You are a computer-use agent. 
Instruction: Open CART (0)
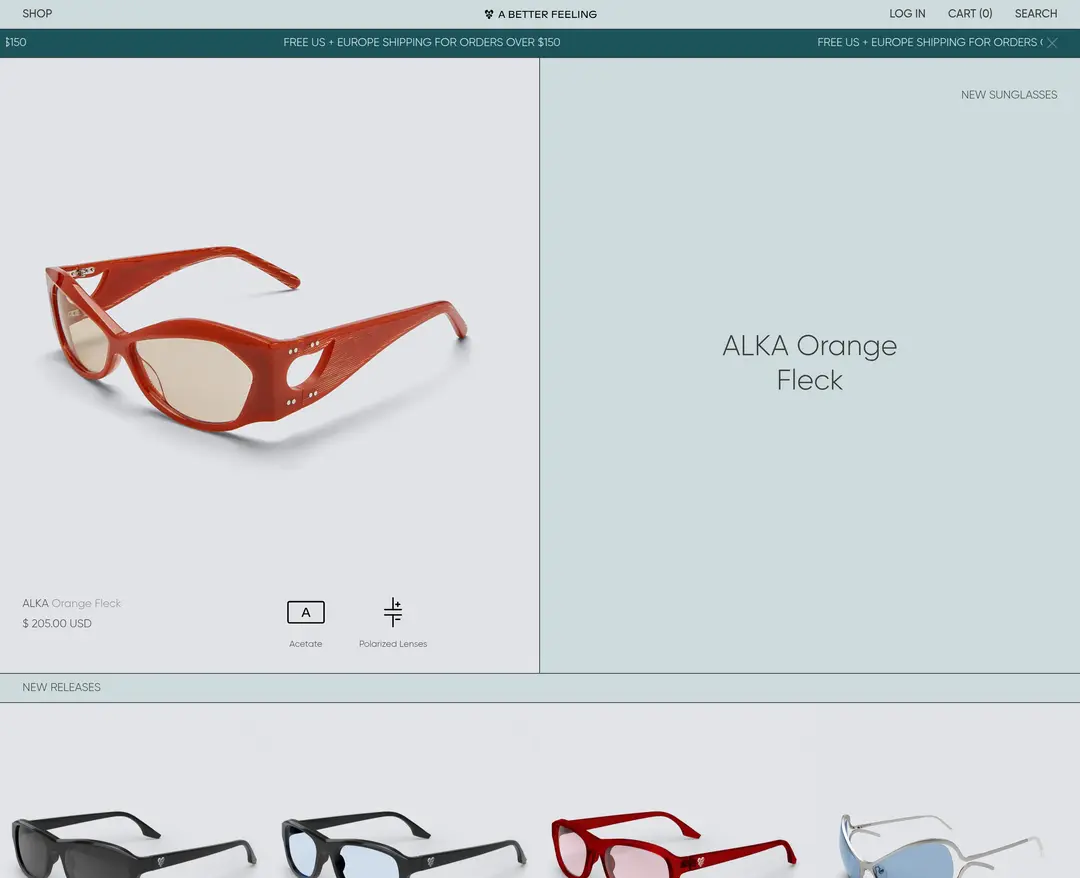coord(970,14)
